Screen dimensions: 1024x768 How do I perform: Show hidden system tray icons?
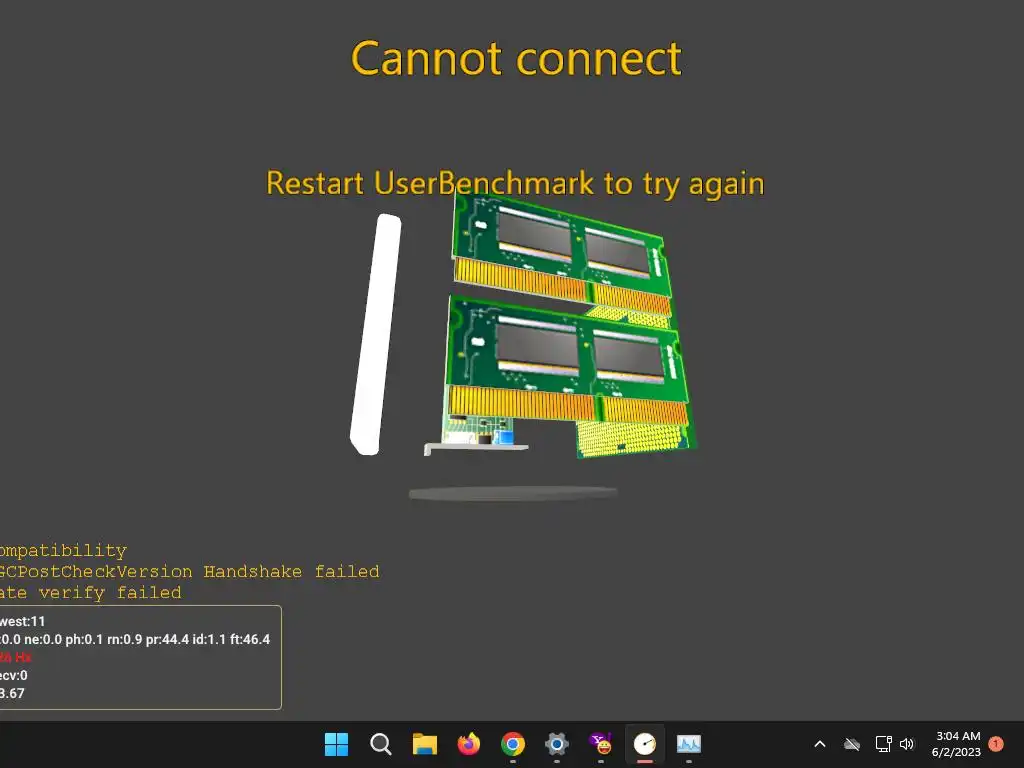pos(820,744)
